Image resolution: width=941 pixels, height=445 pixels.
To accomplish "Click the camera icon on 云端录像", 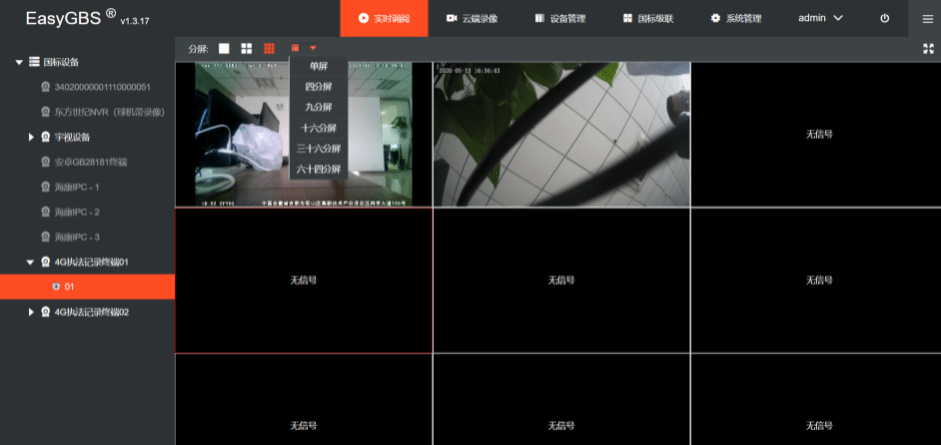I will pyautogui.click(x=452, y=19).
